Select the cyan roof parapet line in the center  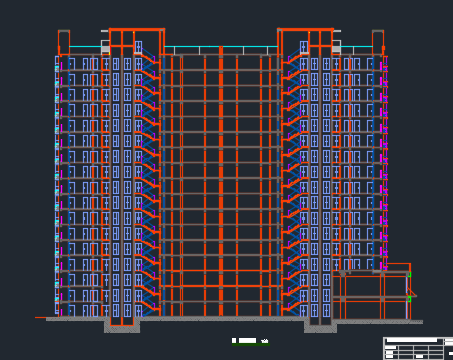coord(221,47)
